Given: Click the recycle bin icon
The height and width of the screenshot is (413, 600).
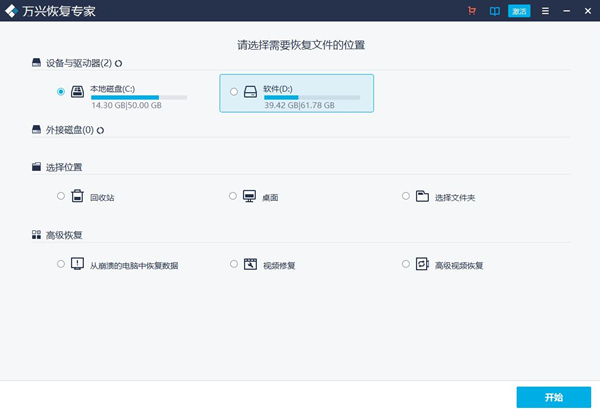Looking at the screenshot, I should click(x=77, y=196).
